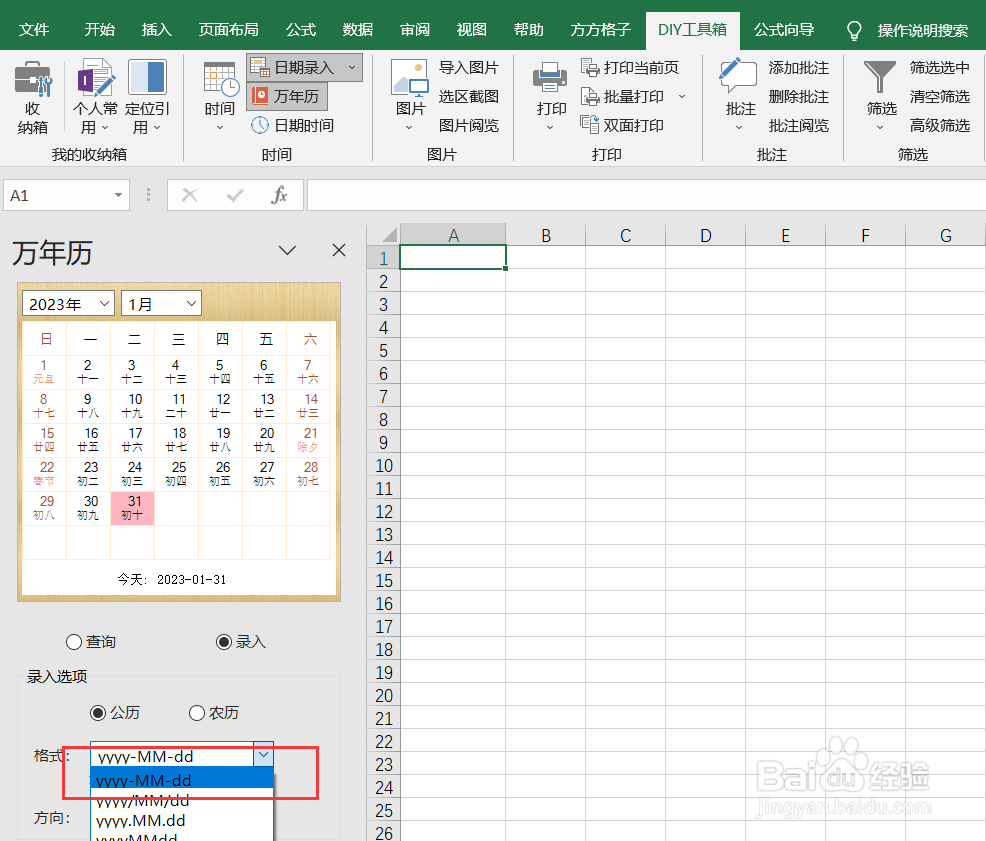Expand the 万年历 pane options chevron
Image resolution: width=986 pixels, height=841 pixels.
tap(287, 250)
